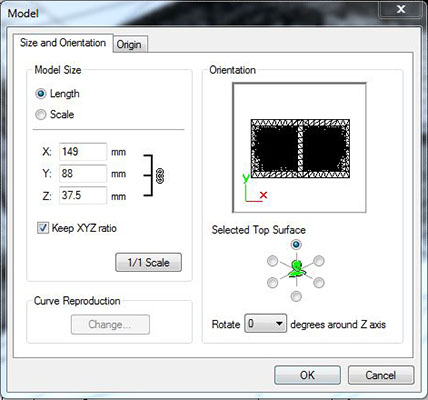Click the Y dimension field showing 88
Viewport: 428px width, 400px height.
[x=83, y=173]
